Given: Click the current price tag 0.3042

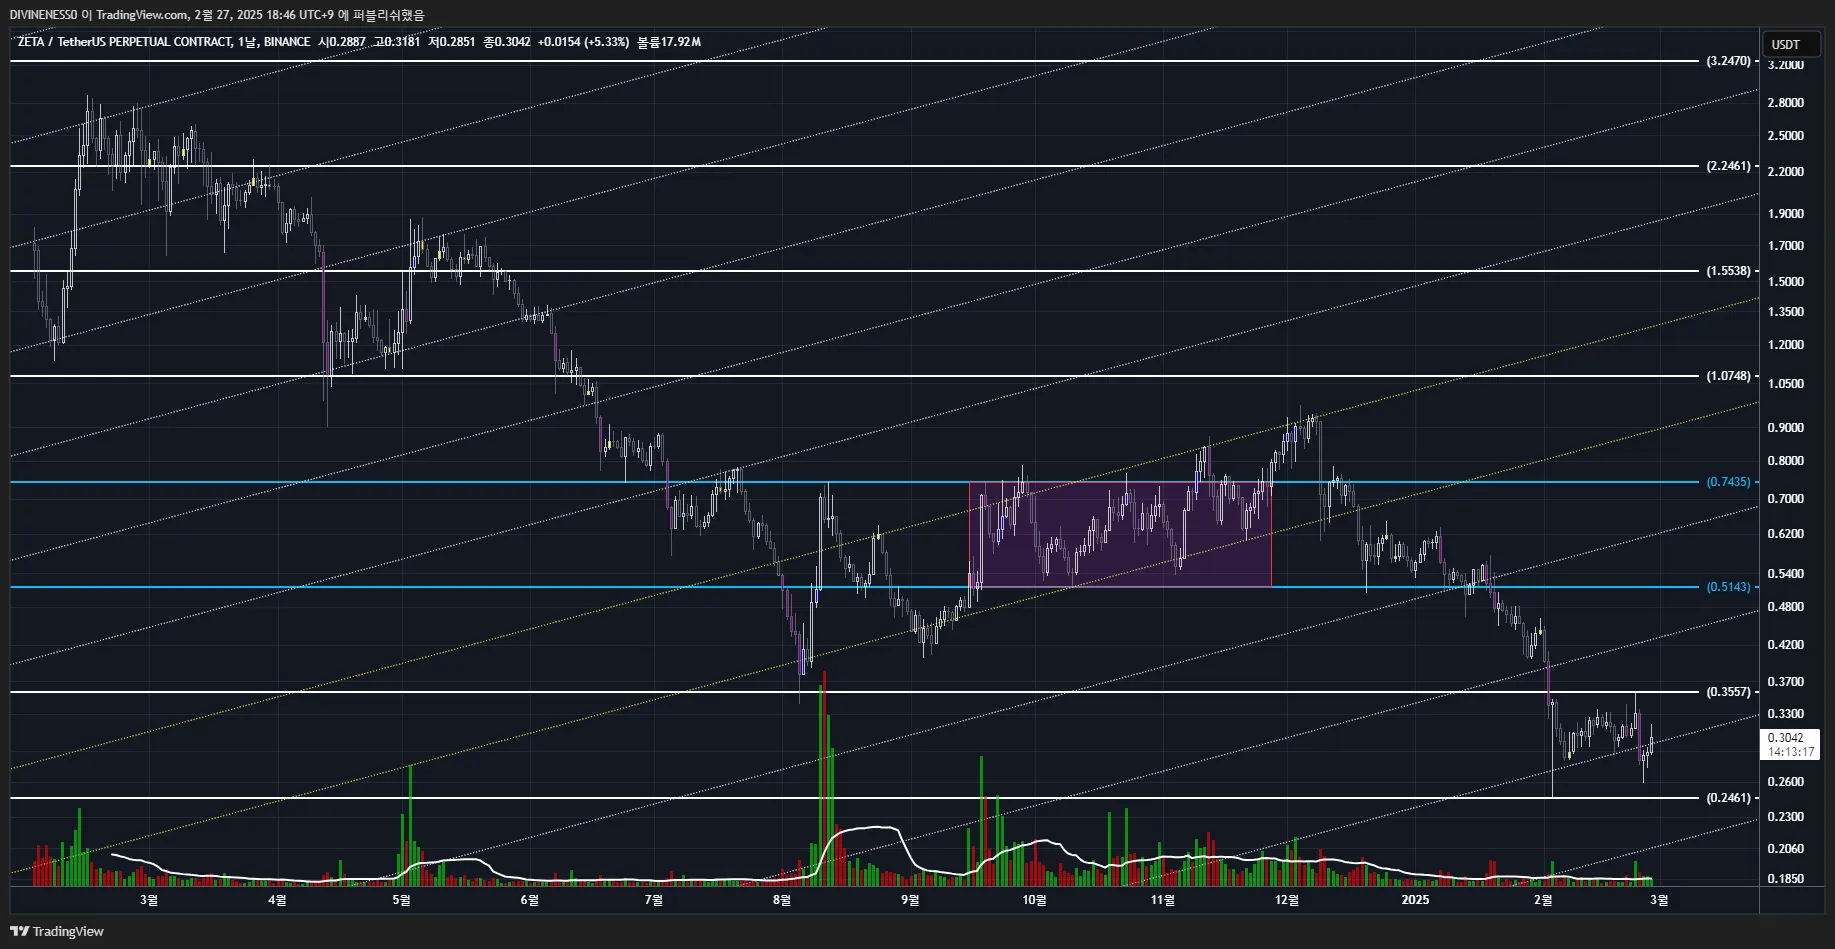Looking at the screenshot, I should (1790, 744).
